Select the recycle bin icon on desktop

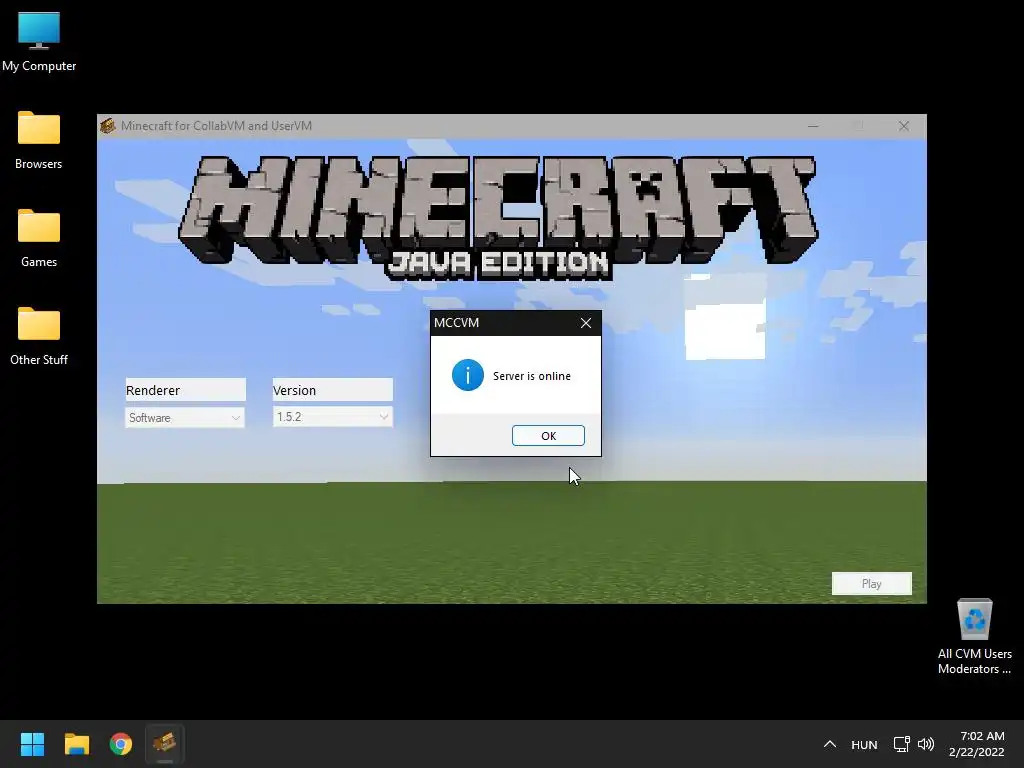(974, 637)
